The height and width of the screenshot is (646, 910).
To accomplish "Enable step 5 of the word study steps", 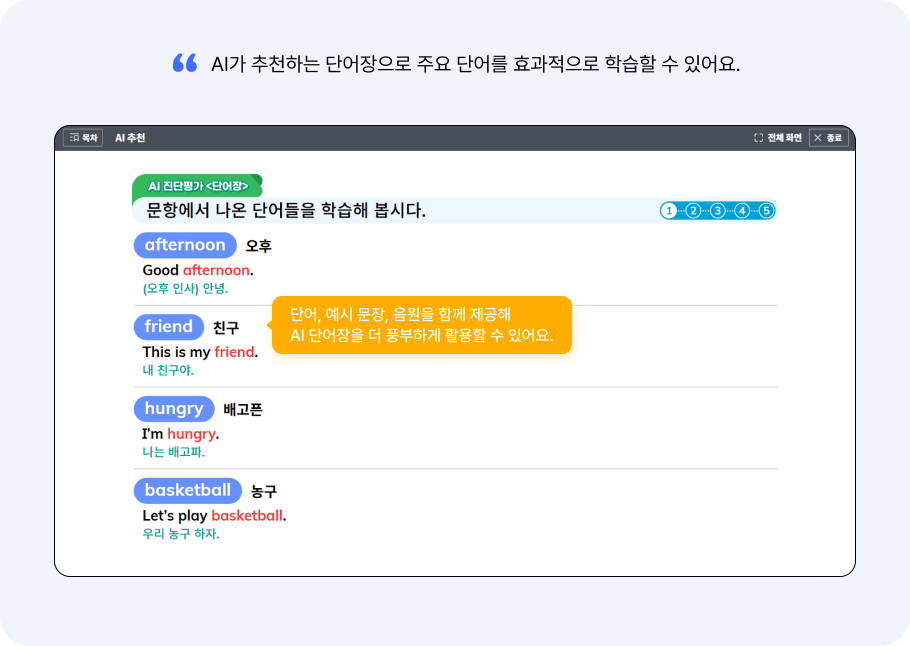I will 766,210.
